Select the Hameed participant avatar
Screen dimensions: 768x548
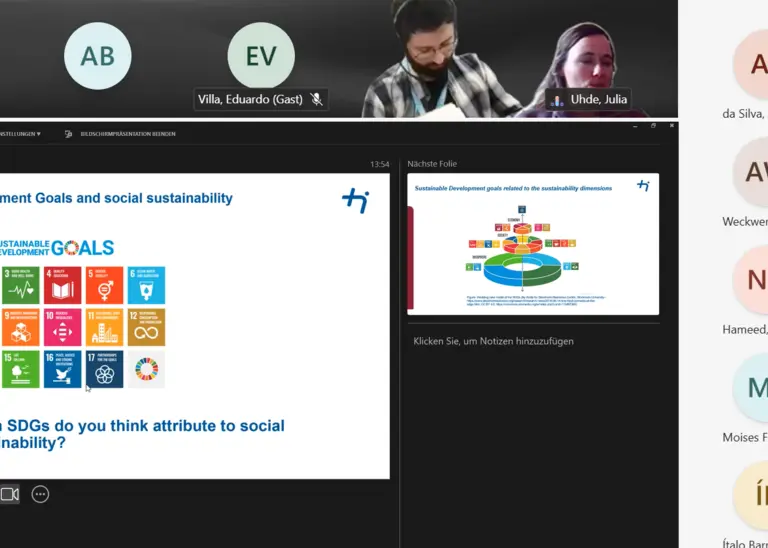click(751, 282)
